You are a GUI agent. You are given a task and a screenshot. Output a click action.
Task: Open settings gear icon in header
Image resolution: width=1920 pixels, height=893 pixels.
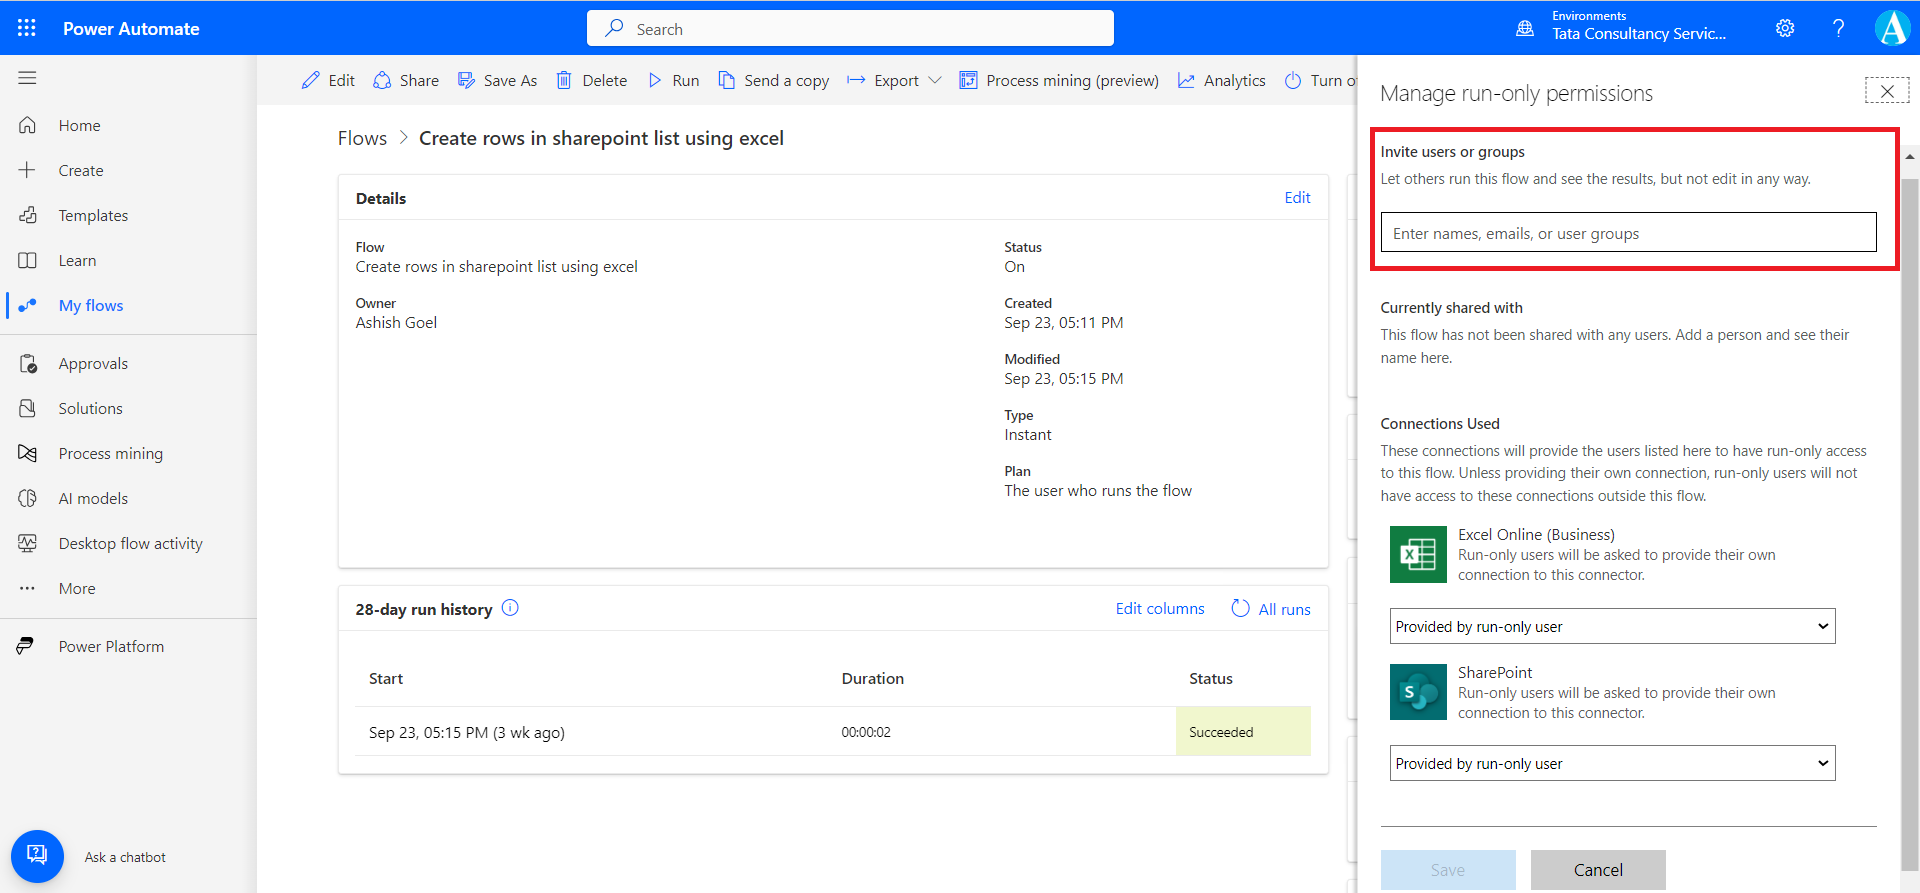(1785, 28)
